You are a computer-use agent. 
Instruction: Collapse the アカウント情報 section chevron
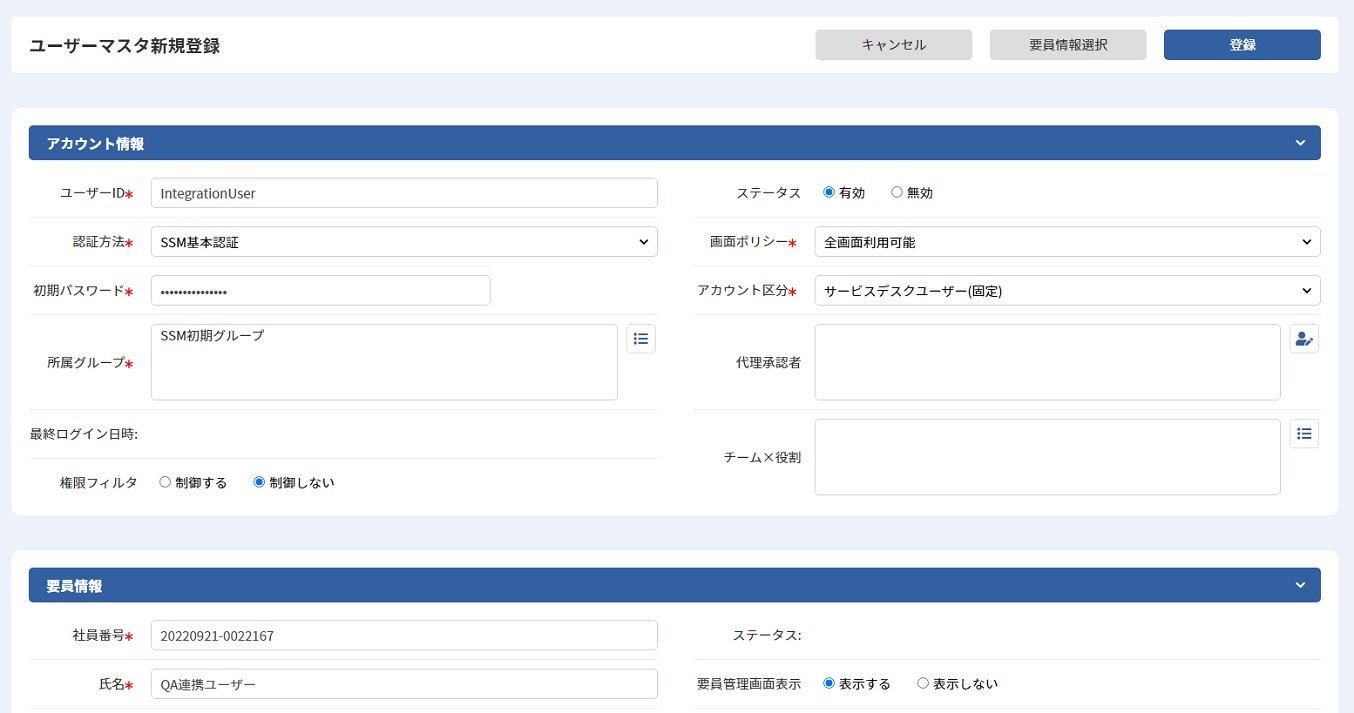[1300, 143]
